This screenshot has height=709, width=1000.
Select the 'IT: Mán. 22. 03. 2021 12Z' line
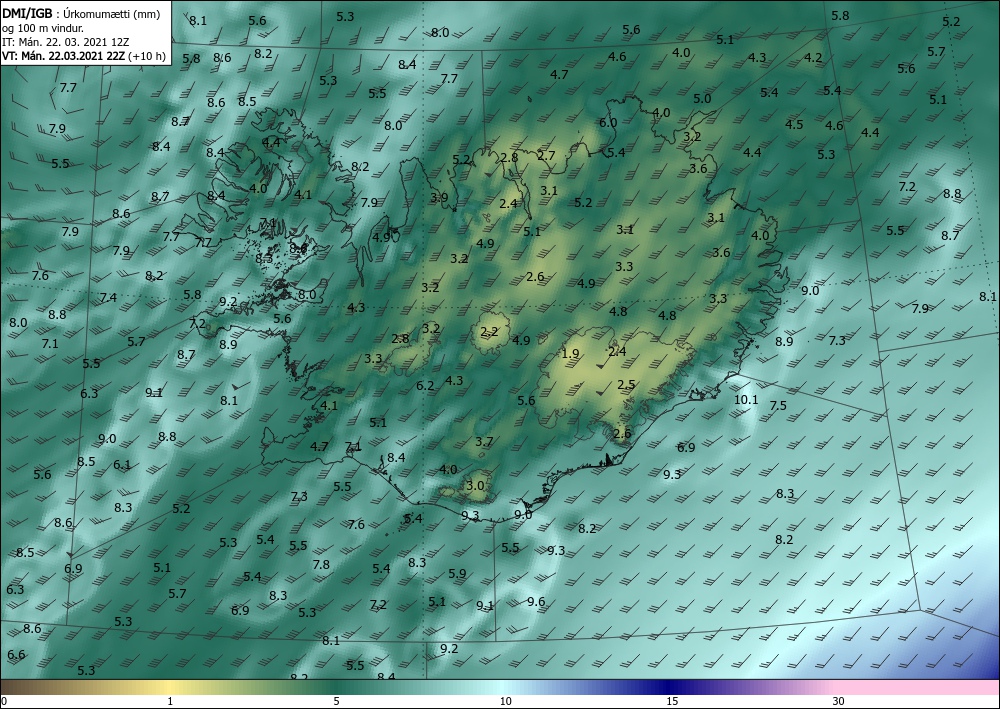(66, 42)
